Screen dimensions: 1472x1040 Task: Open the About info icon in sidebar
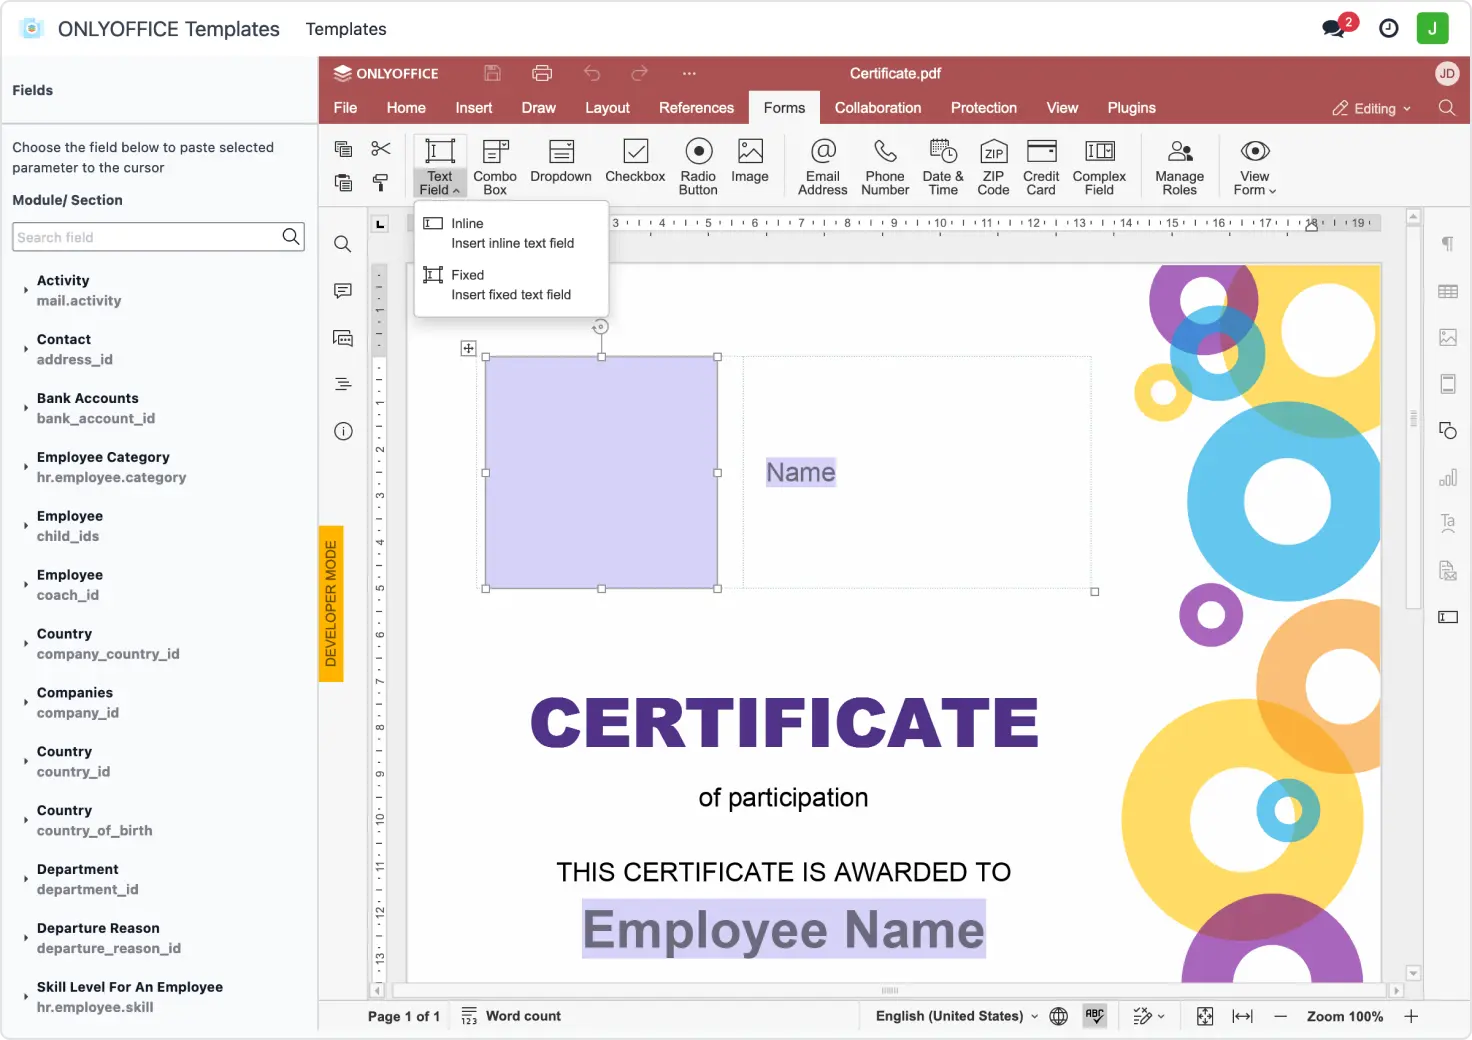click(x=342, y=431)
